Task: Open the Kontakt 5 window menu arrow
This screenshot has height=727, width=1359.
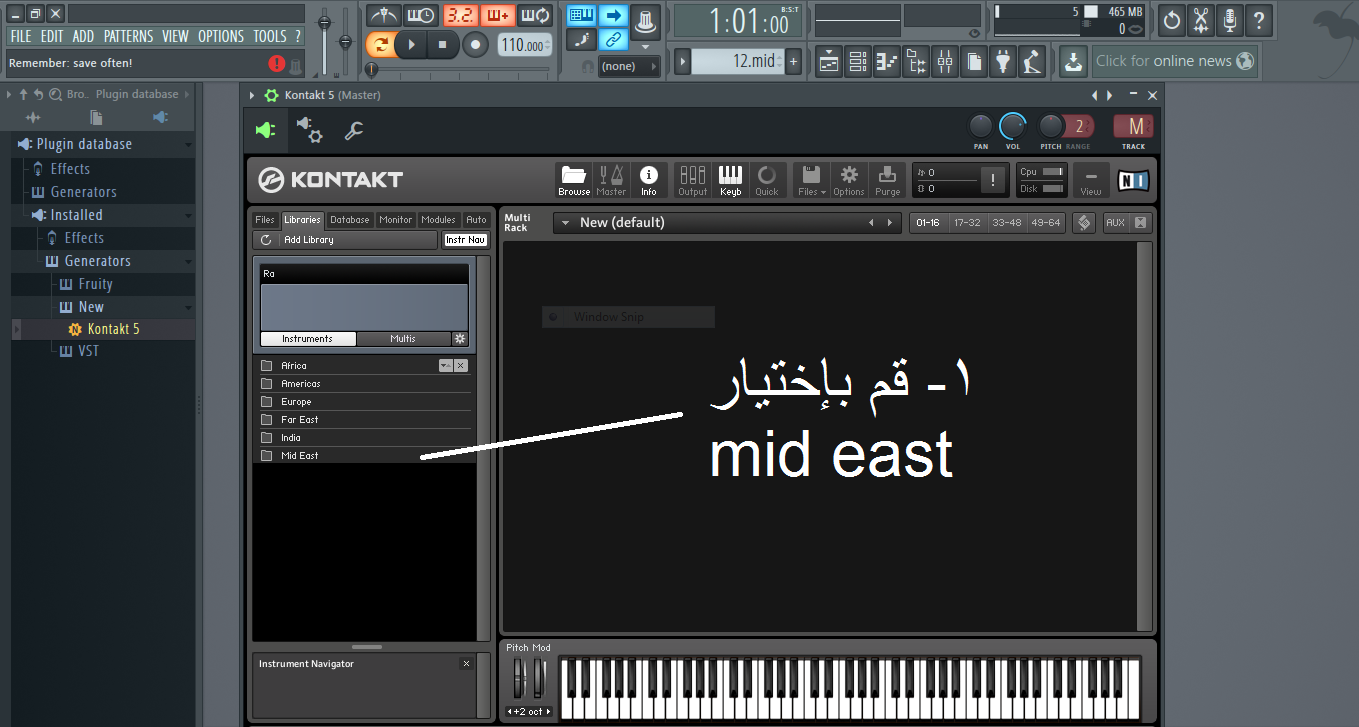Action: click(x=252, y=95)
